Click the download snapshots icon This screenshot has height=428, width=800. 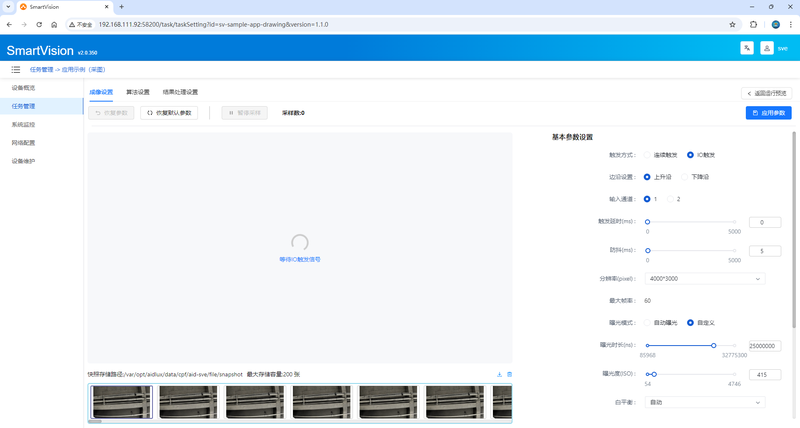click(x=499, y=374)
